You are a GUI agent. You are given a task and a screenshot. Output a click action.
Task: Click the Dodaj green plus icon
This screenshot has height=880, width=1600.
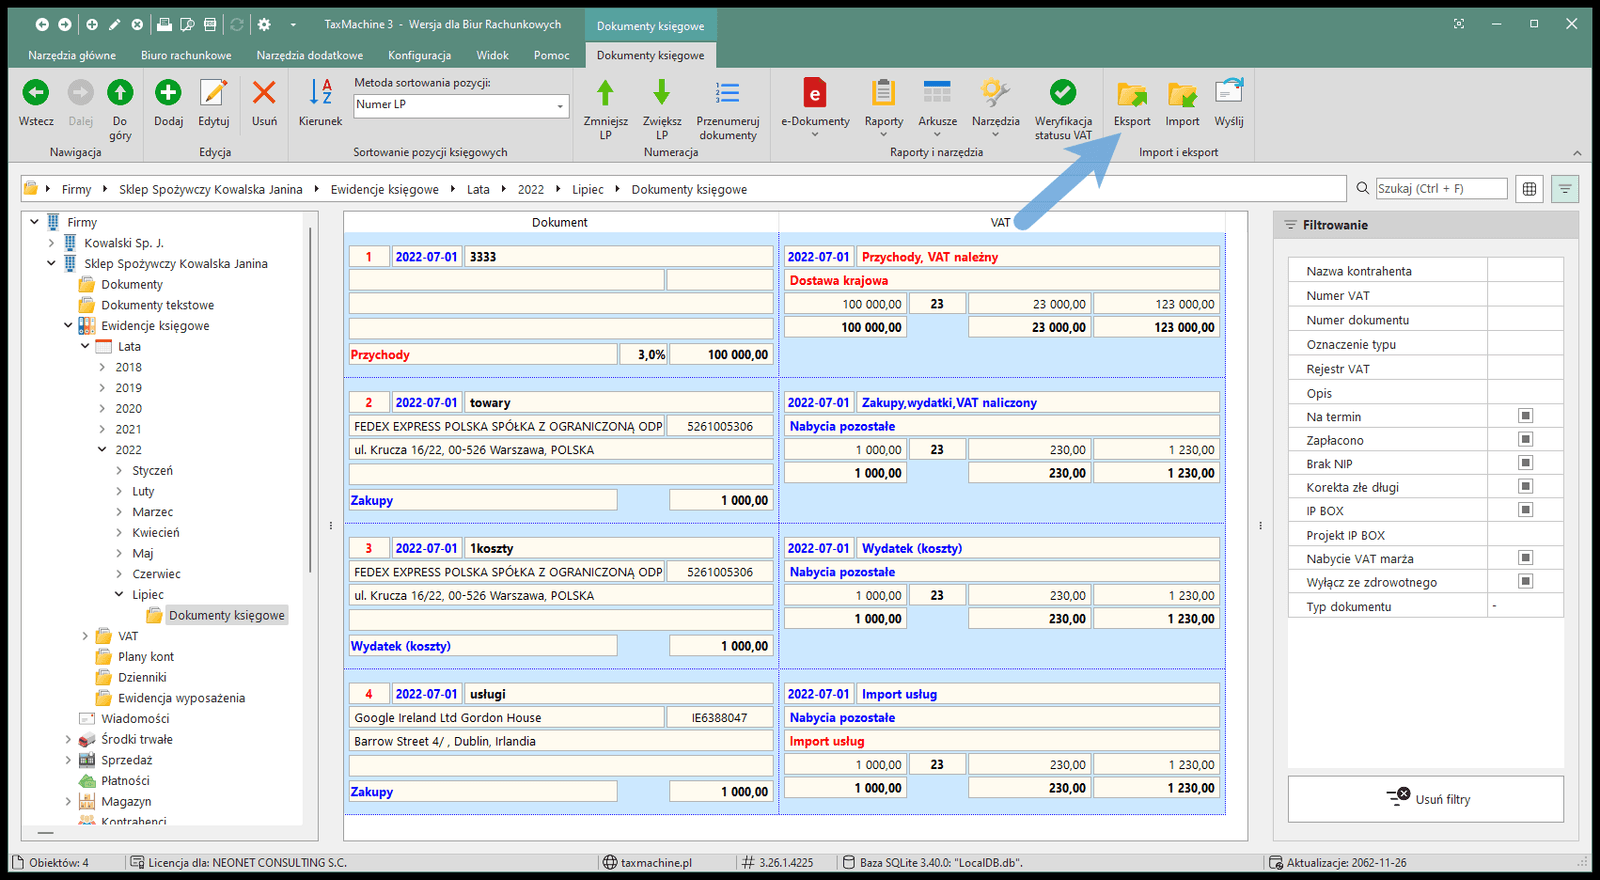tap(168, 94)
